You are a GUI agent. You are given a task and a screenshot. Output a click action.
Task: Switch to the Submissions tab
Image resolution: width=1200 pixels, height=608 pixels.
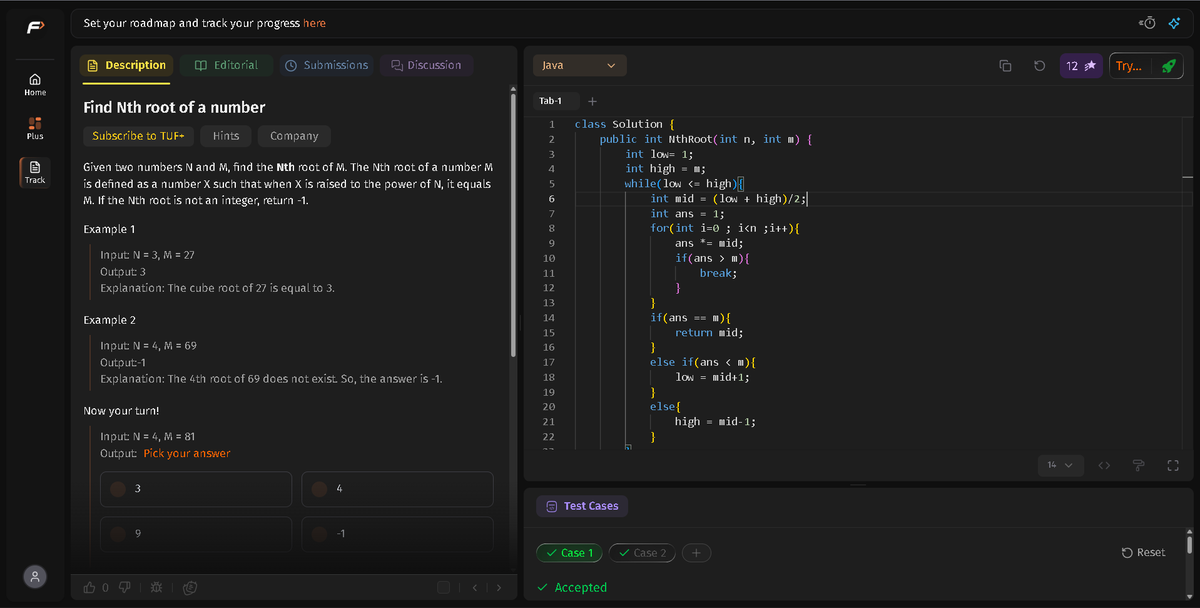click(x=327, y=65)
